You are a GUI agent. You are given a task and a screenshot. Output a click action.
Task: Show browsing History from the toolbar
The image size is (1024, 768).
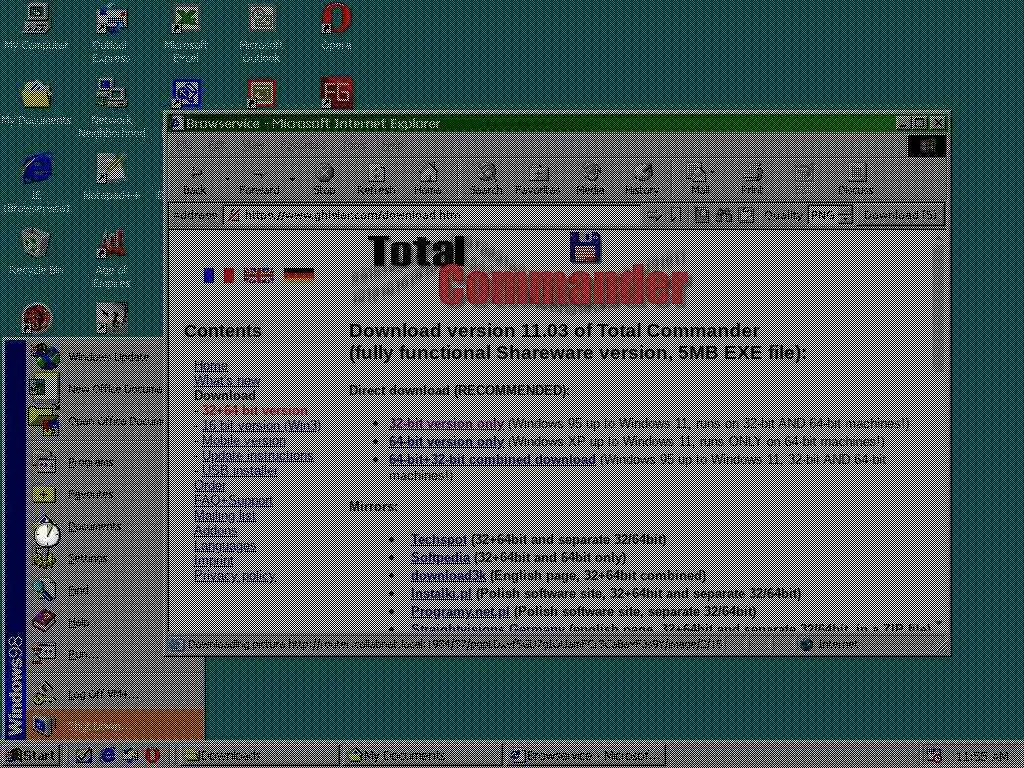point(642,180)
